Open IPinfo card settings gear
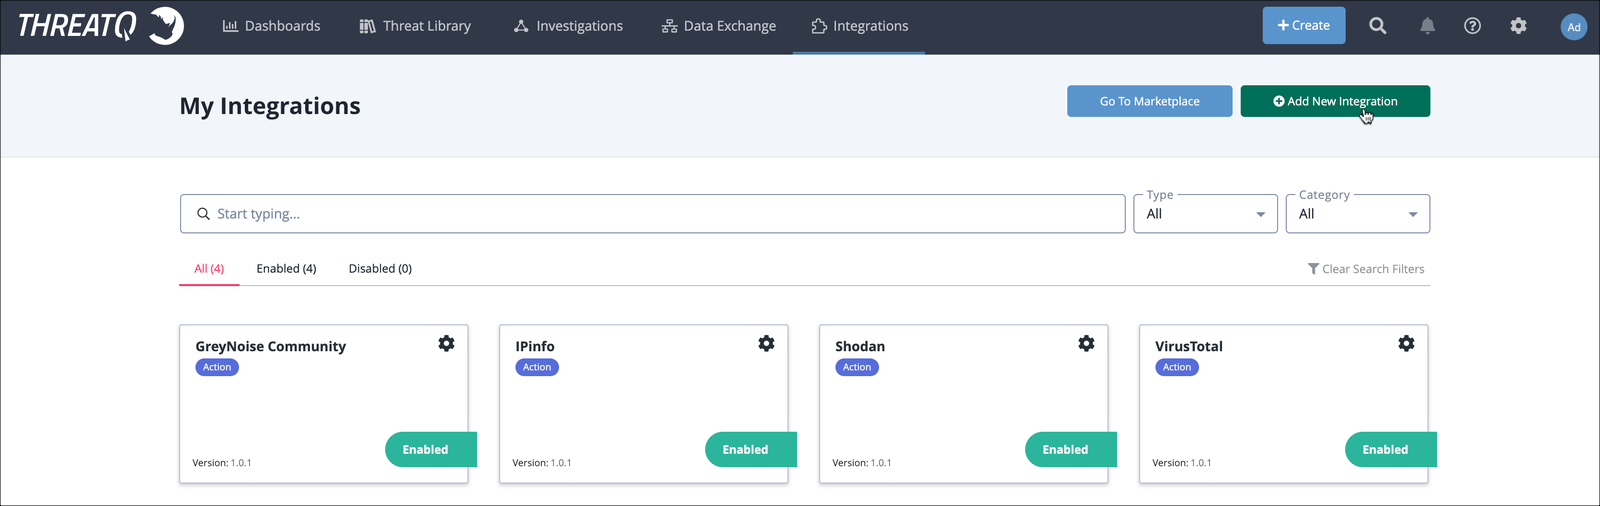 [x=766, y=343]
